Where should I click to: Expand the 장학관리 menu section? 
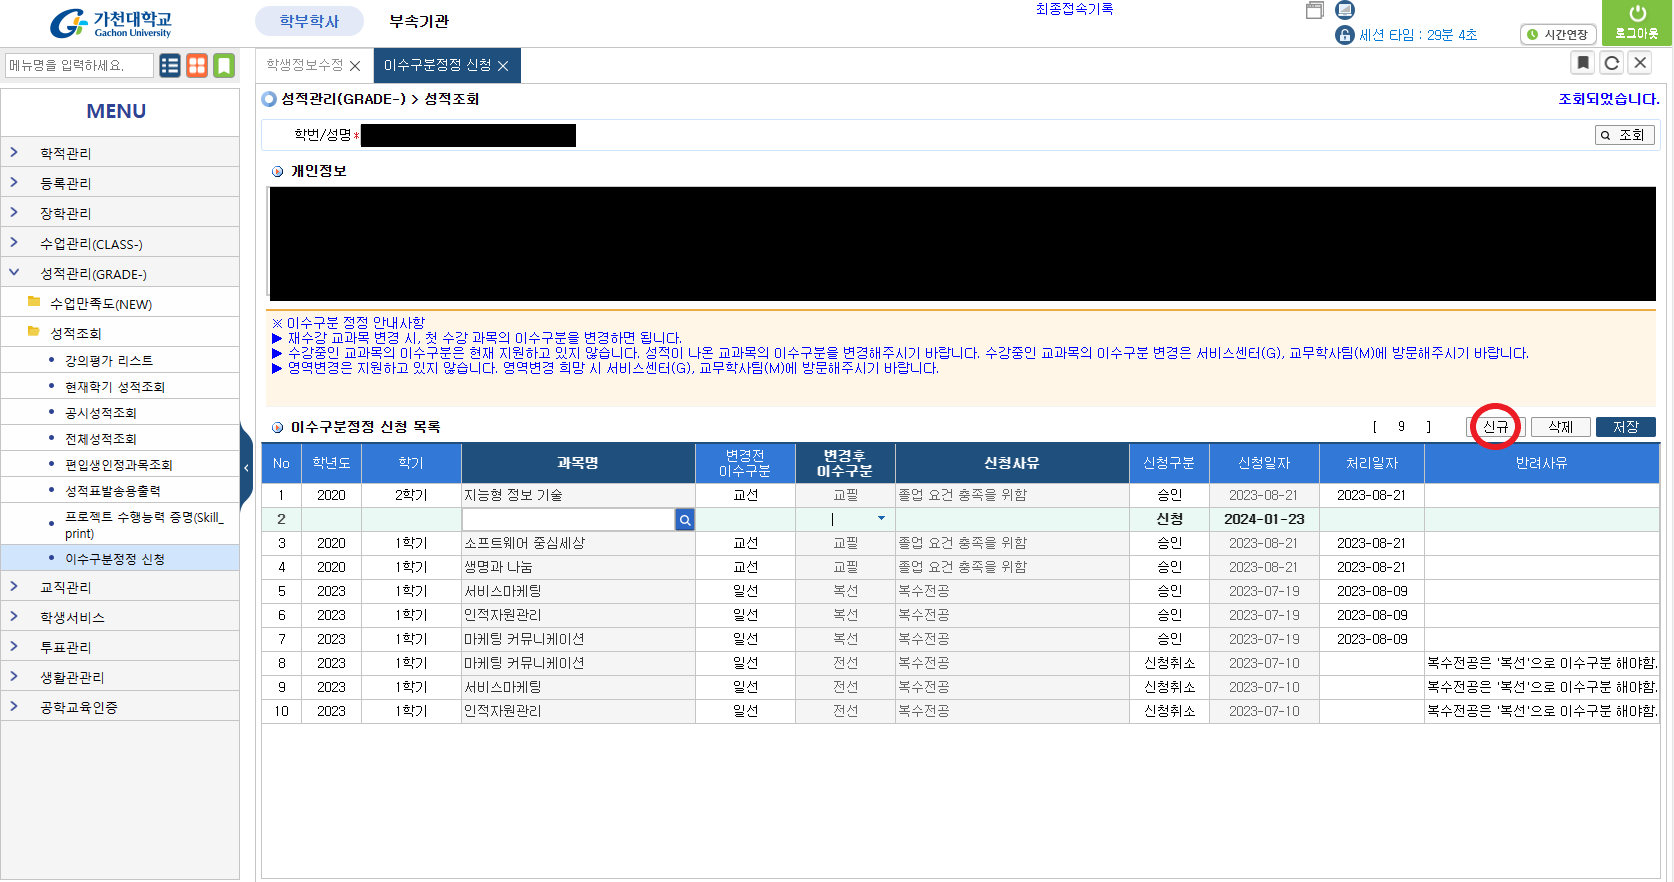pos(65,213)
